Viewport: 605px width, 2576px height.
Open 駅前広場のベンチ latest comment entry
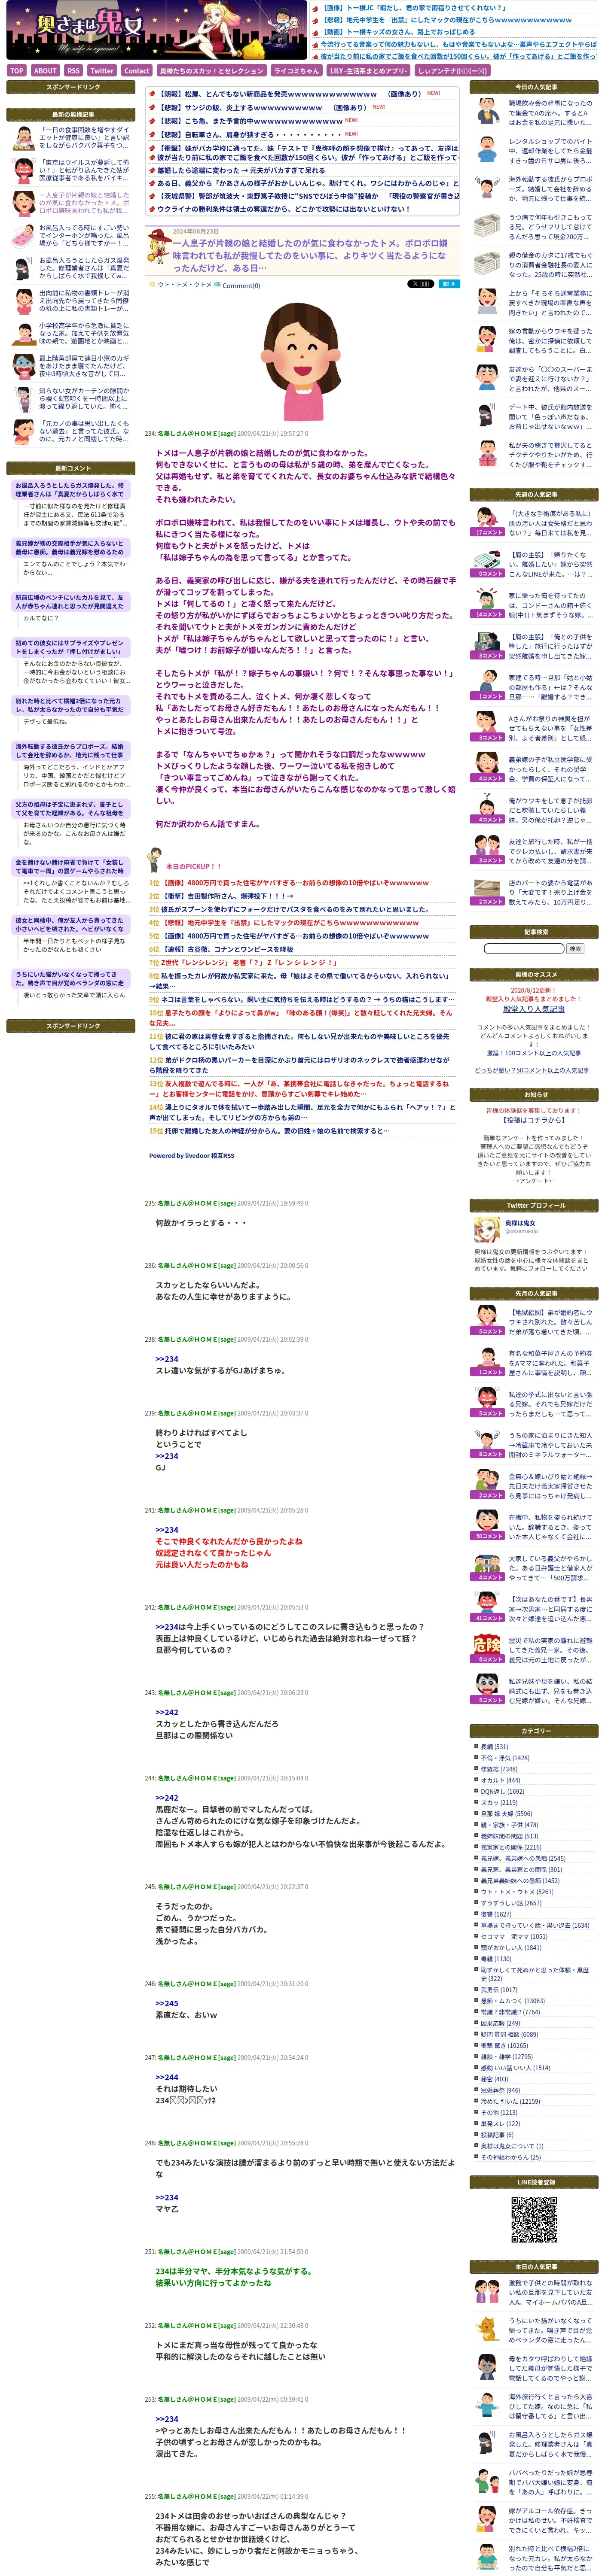tap(70, 602)
